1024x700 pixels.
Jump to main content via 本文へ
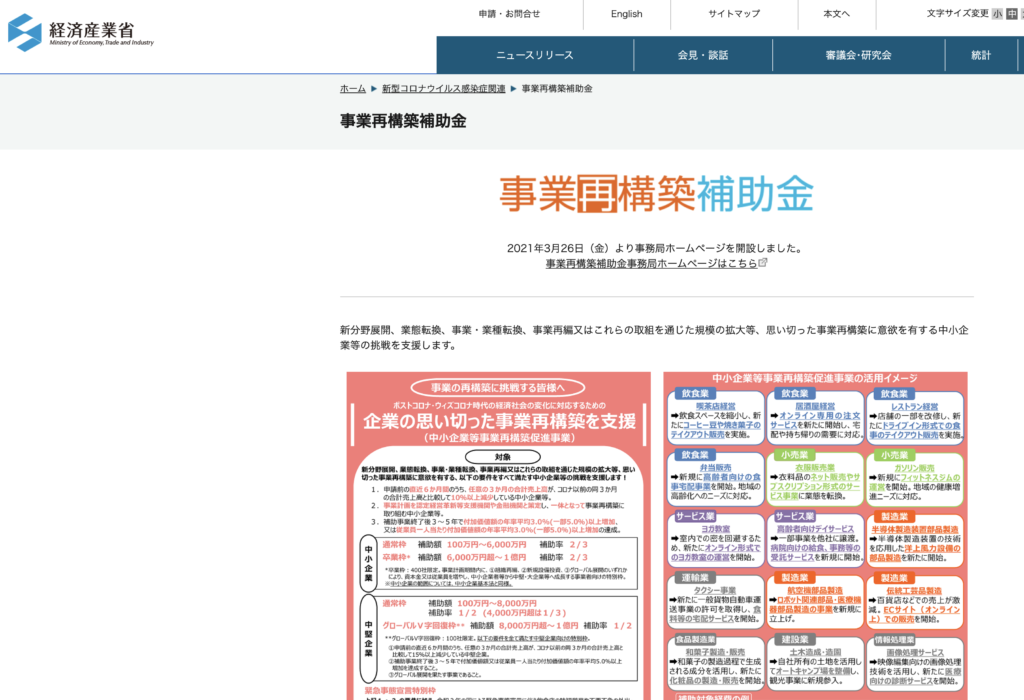[837, 14]
